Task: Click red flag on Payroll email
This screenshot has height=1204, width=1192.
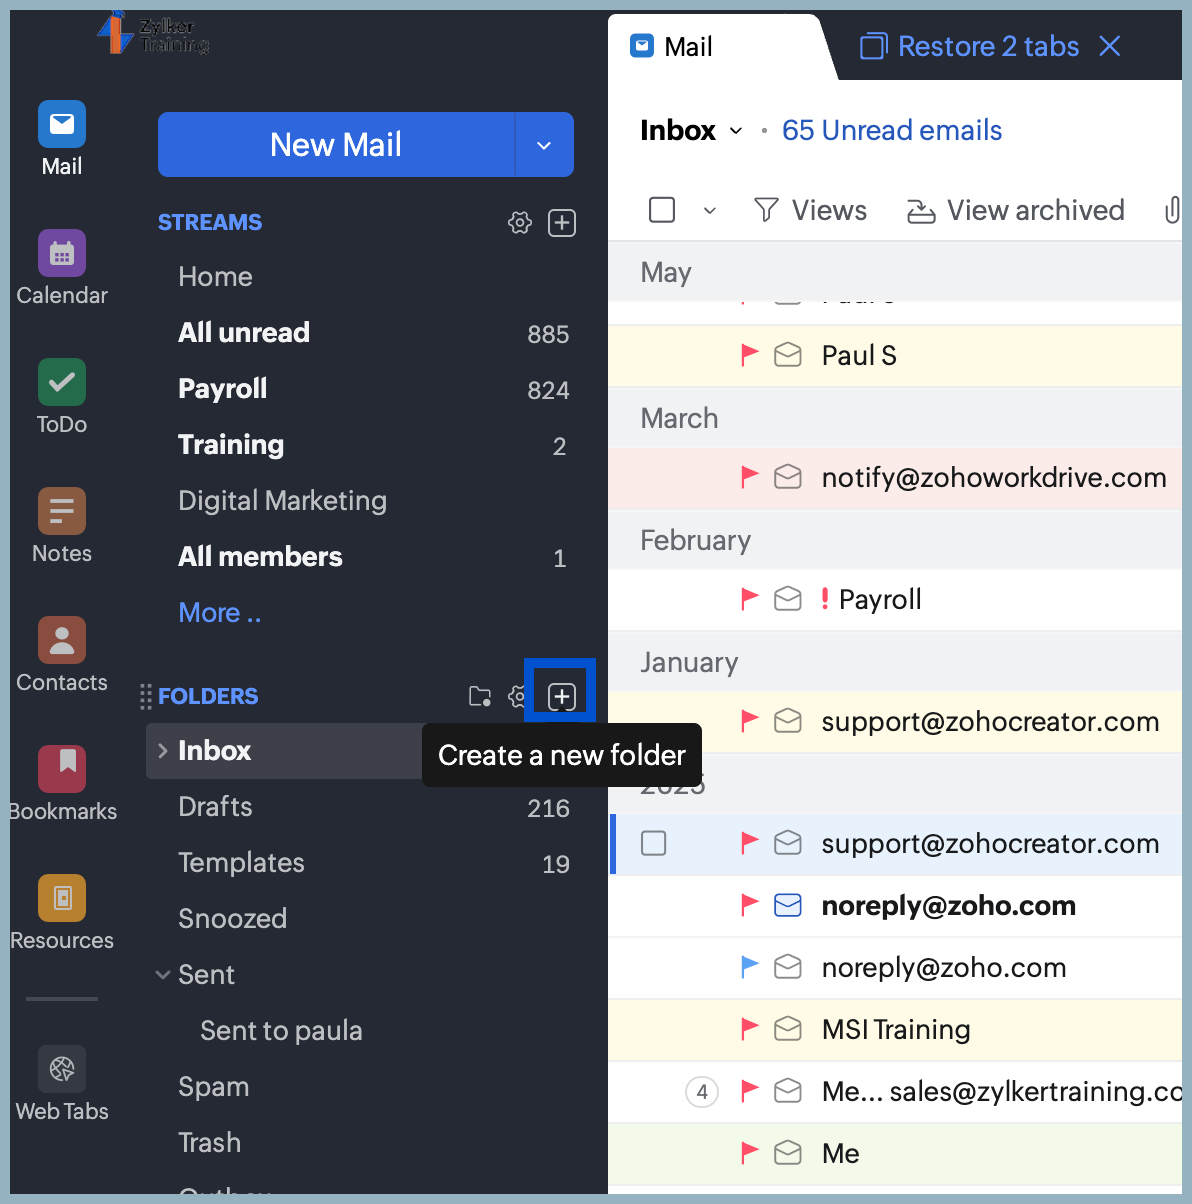Action: [x=749, y=599]
